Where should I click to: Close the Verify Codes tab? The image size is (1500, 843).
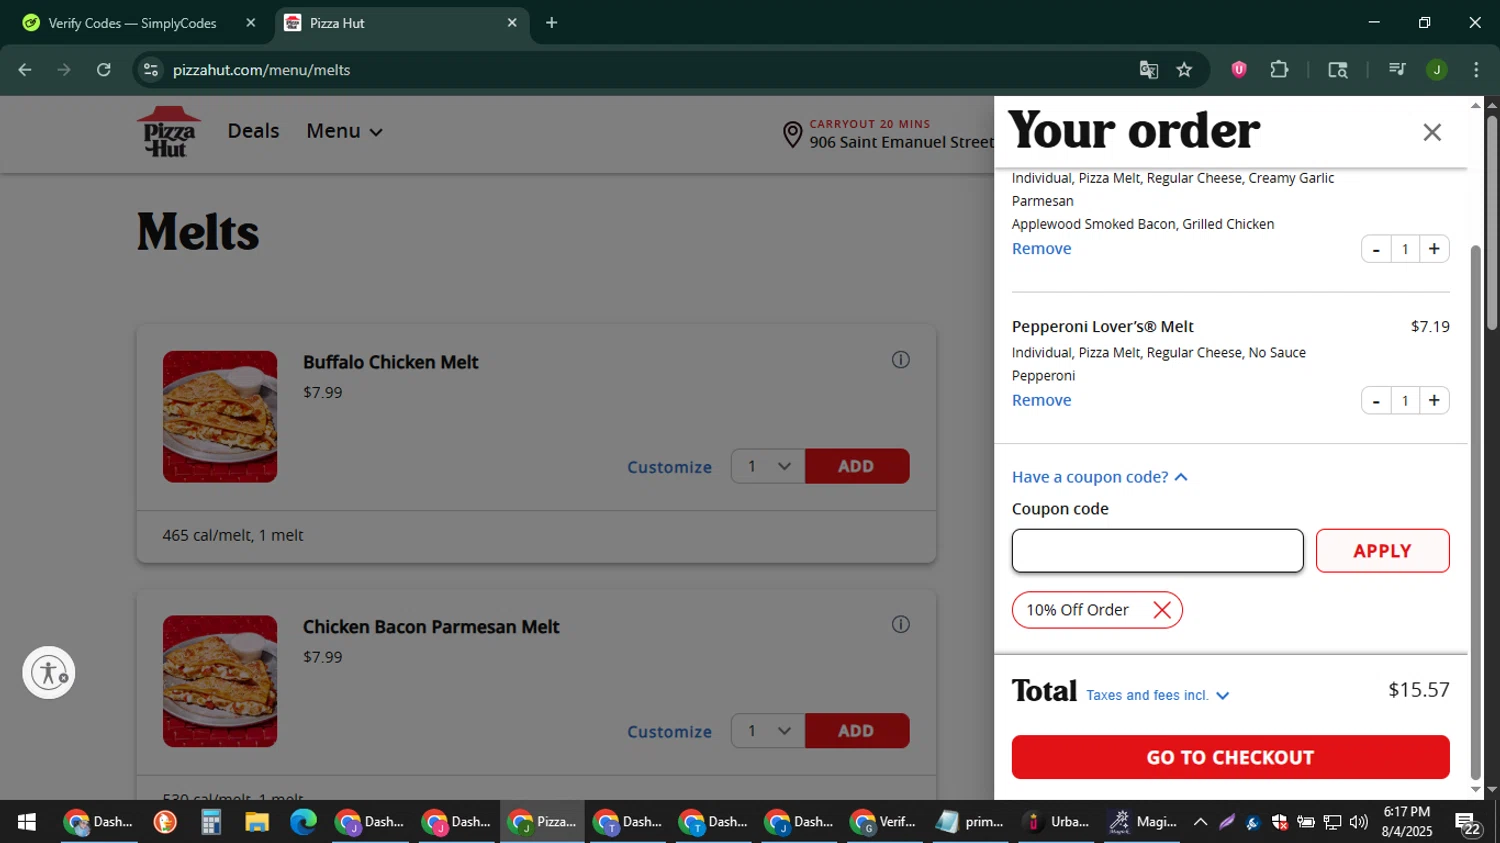[251, 23]
